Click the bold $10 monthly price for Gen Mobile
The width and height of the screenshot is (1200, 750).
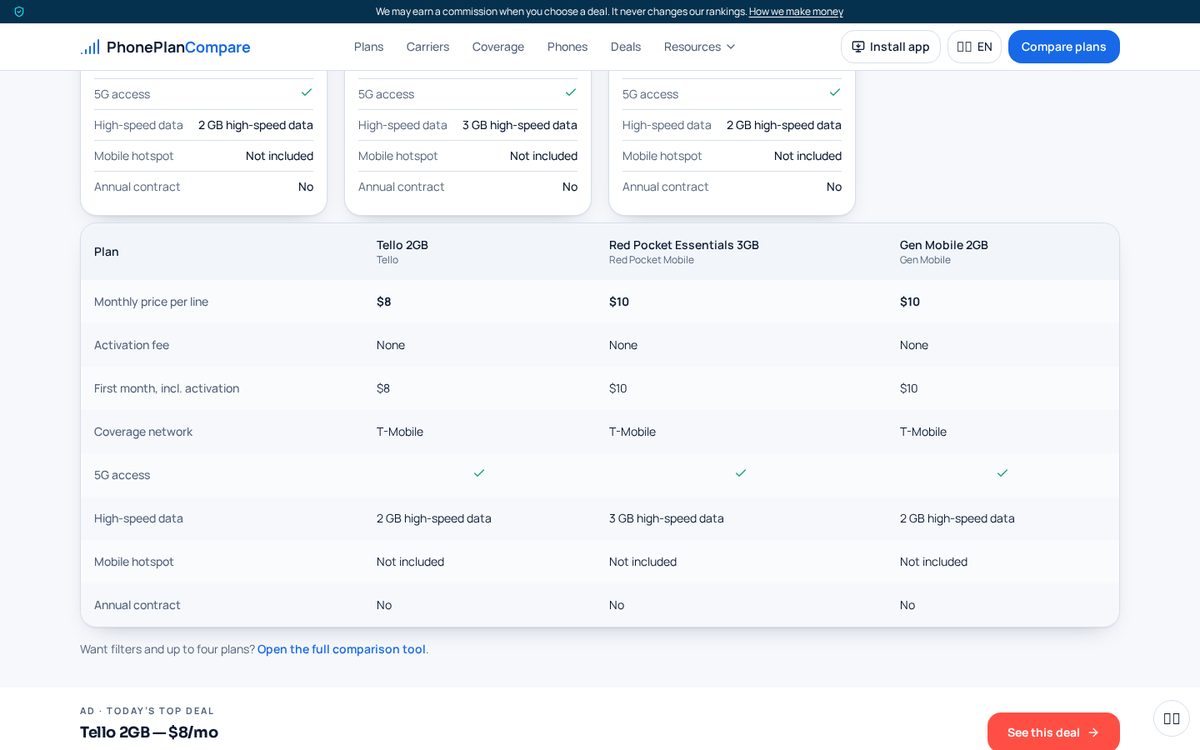(910, 302)
